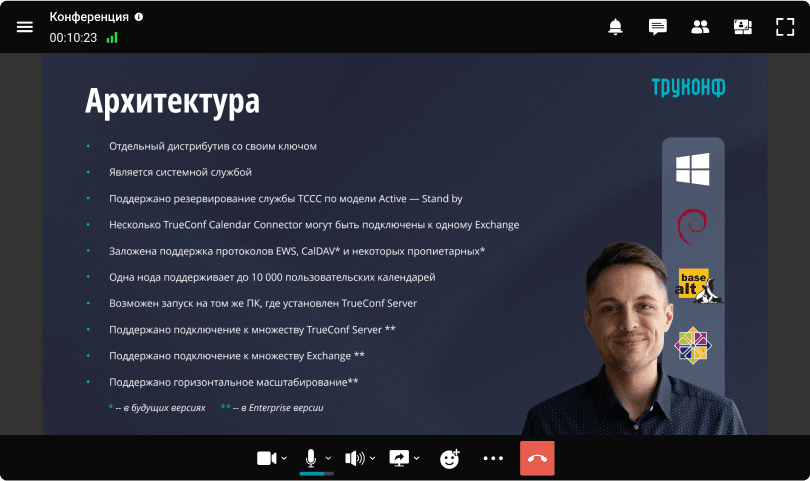Open the conference chat panel
This screenshot has height=481, width=810.
click(x=657, y=27)
